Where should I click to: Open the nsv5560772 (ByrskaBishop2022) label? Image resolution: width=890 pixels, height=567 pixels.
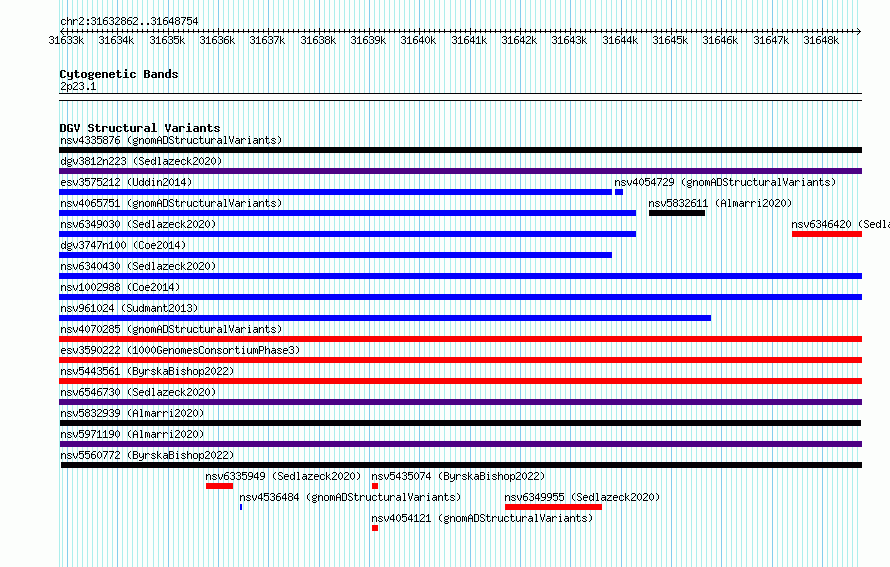tap(147, 455)
